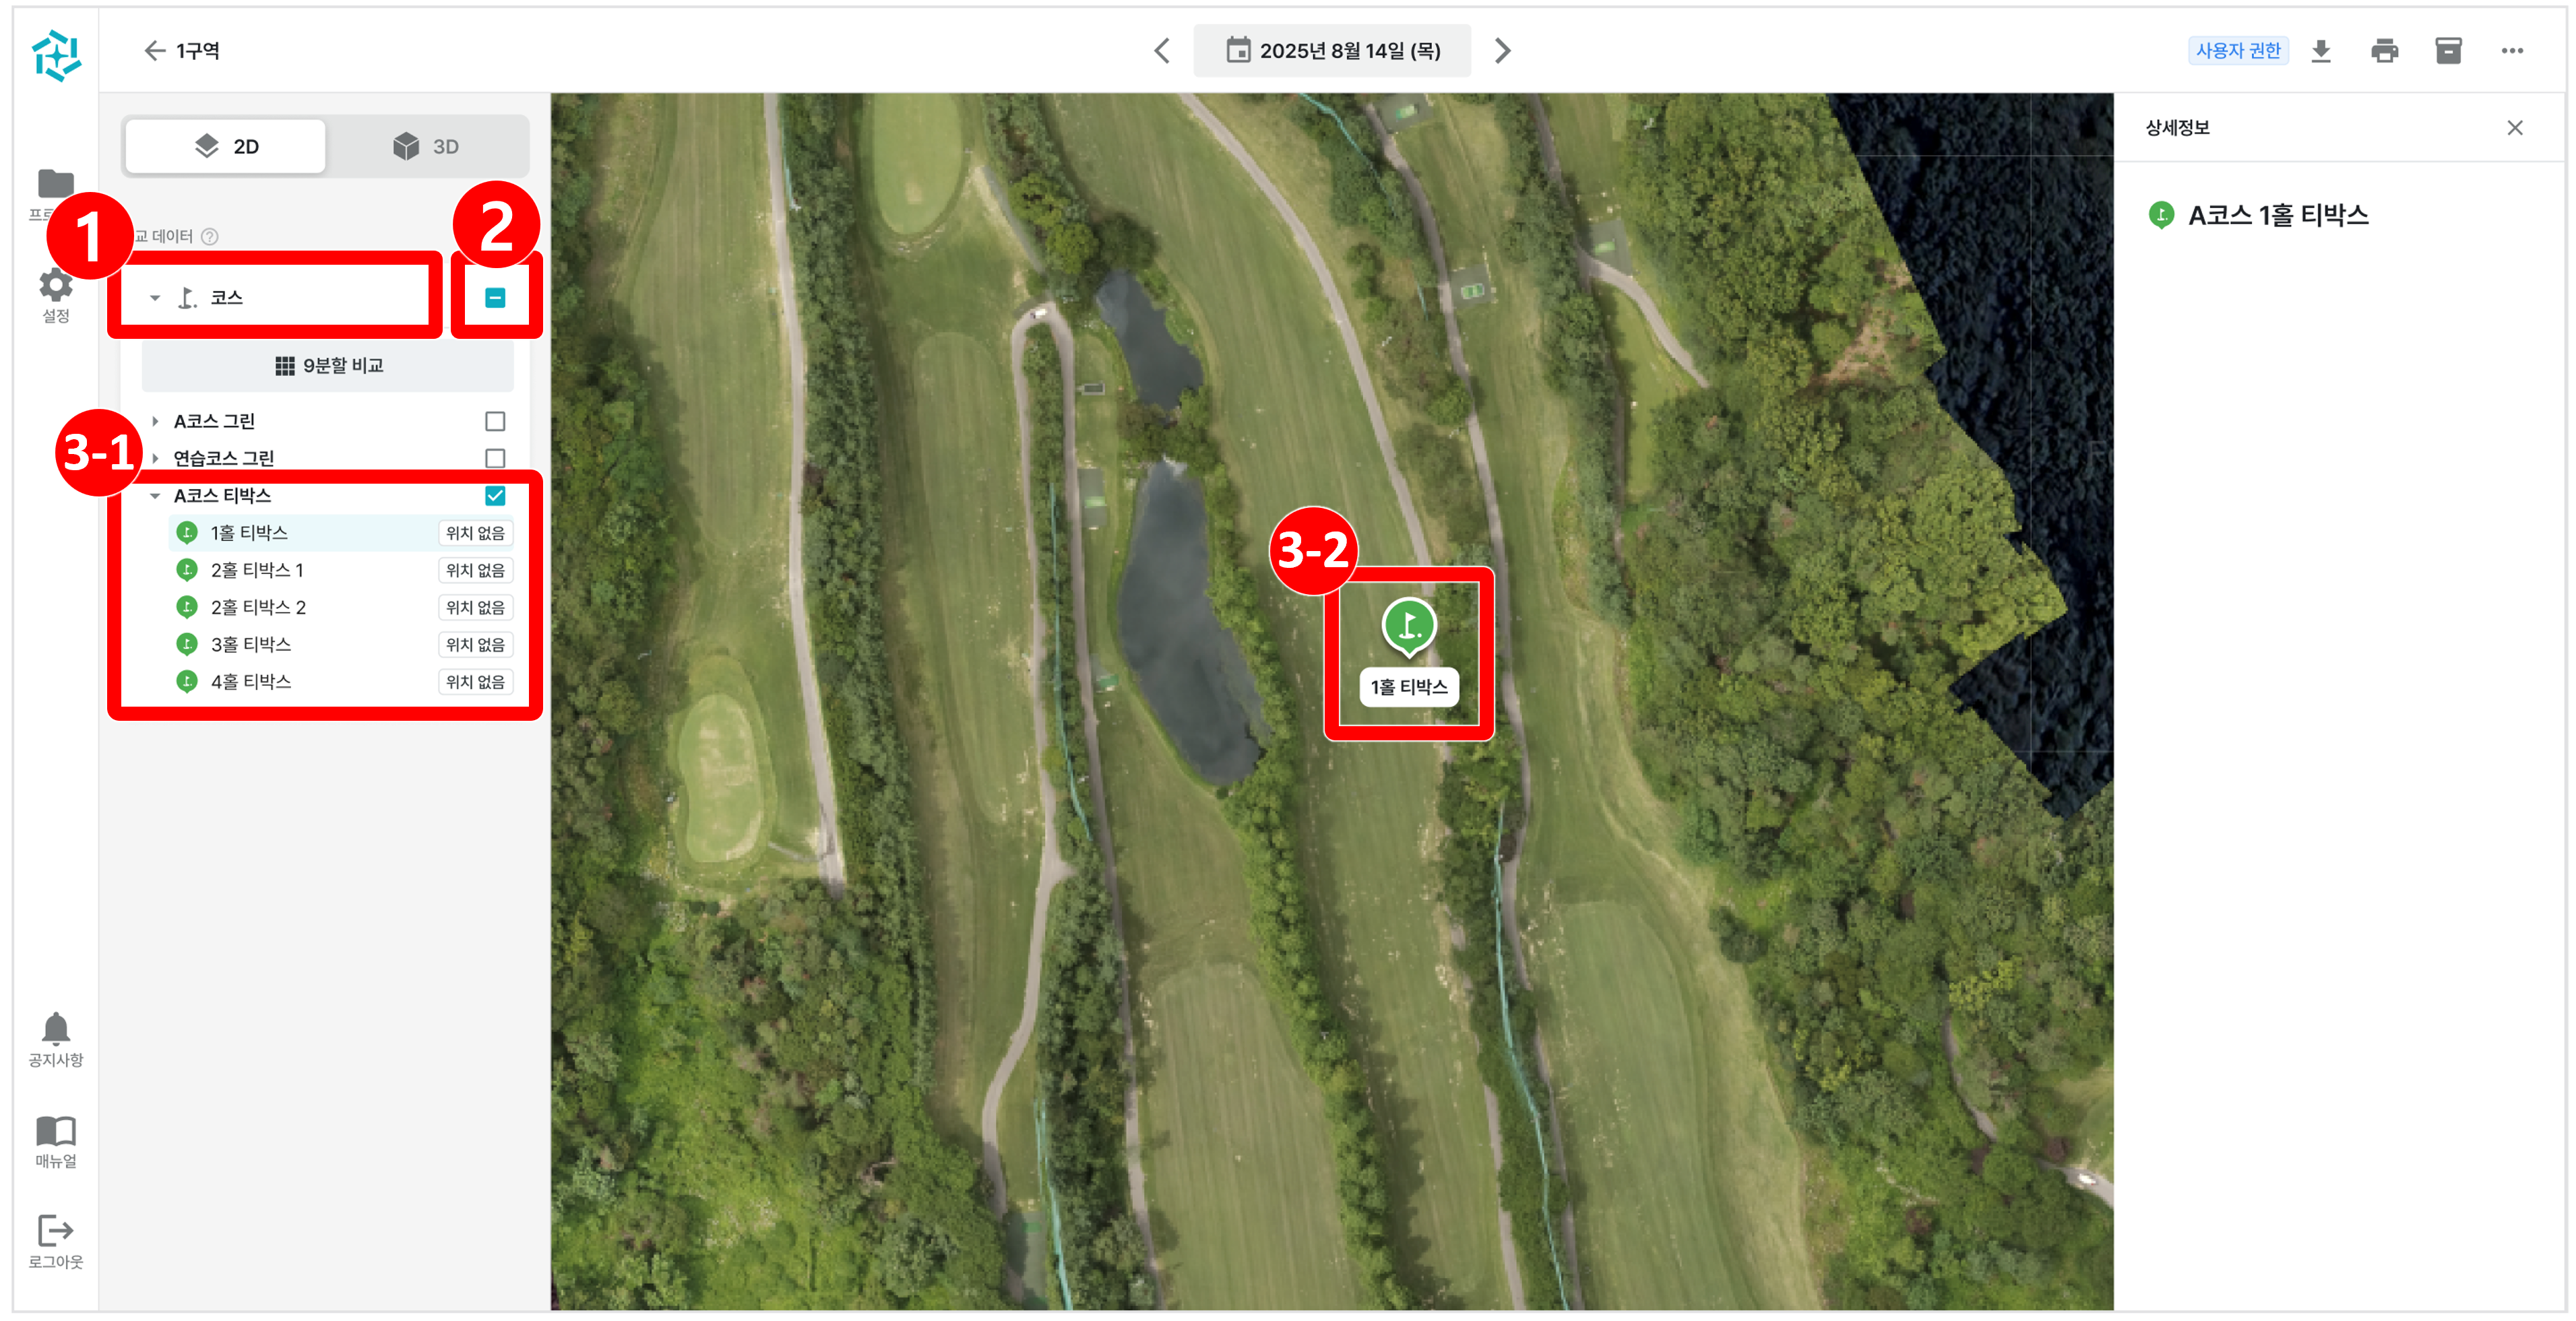
Task: Select the 1홀 티박스 map marker
Action: (1409, 627)
